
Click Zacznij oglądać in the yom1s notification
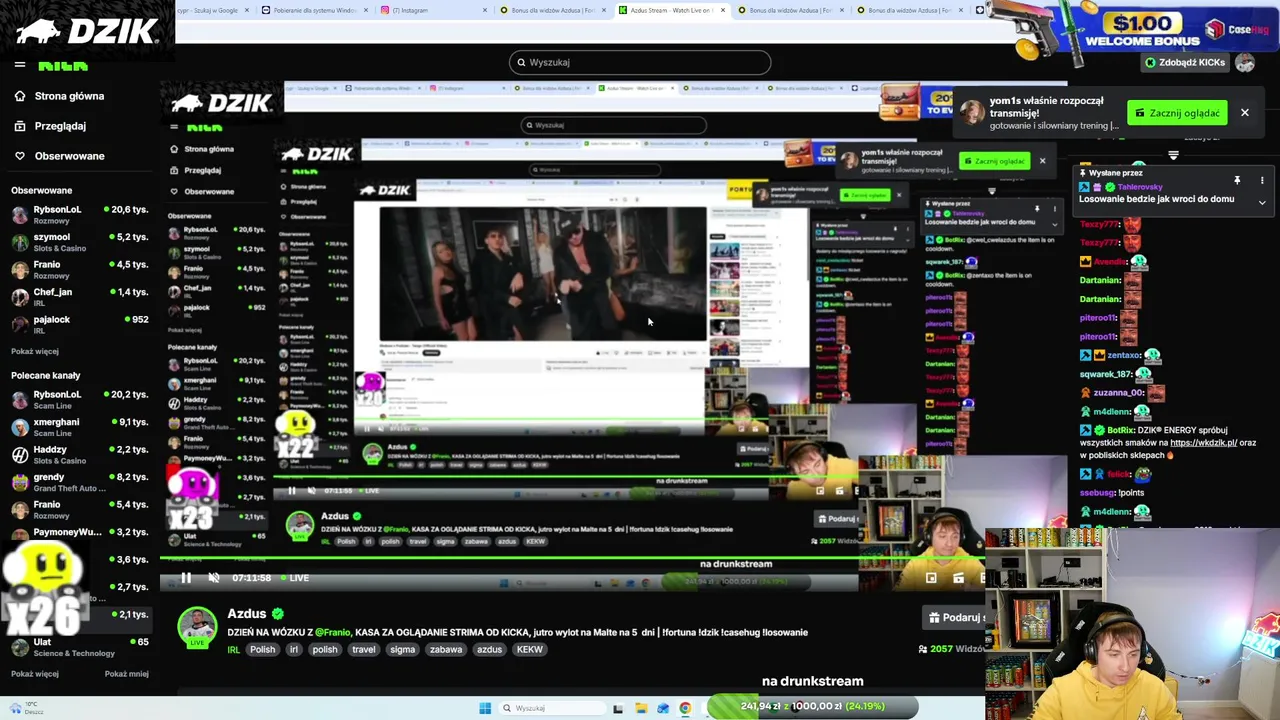pos(1177,113)
